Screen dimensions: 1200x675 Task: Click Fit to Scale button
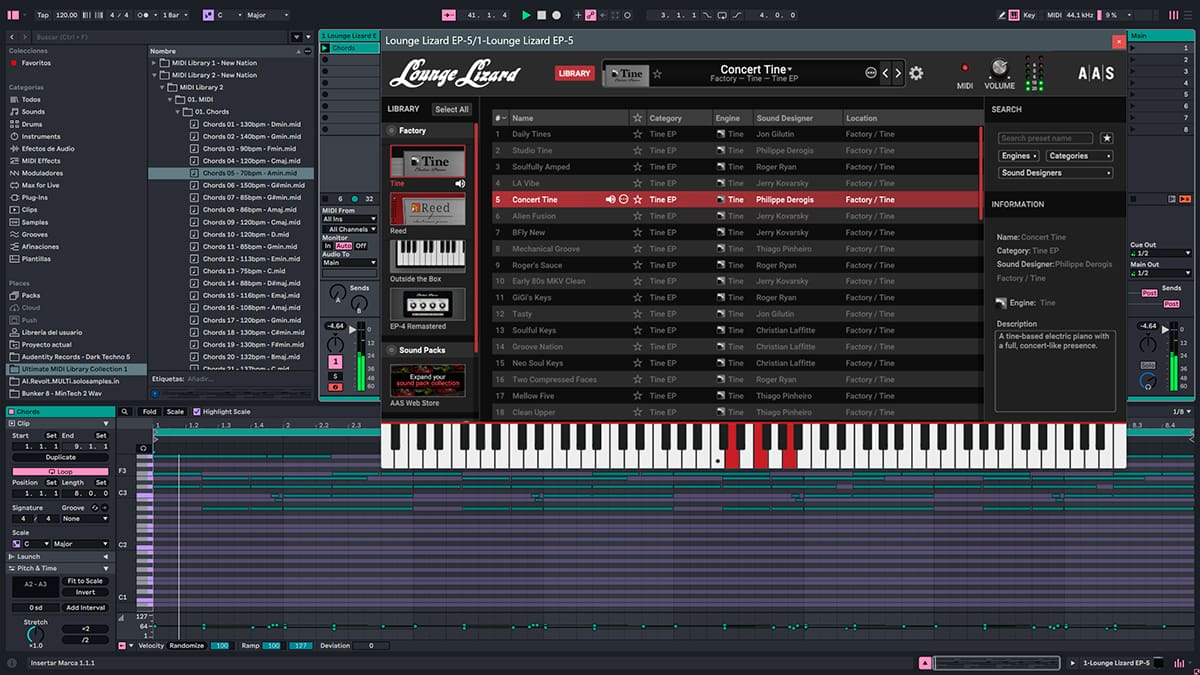click(85, 581)
